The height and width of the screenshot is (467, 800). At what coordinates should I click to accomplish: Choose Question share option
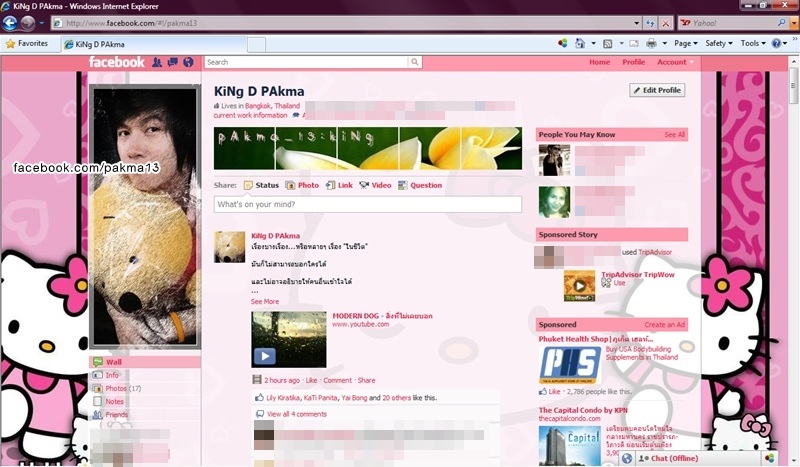pos(420,185)
